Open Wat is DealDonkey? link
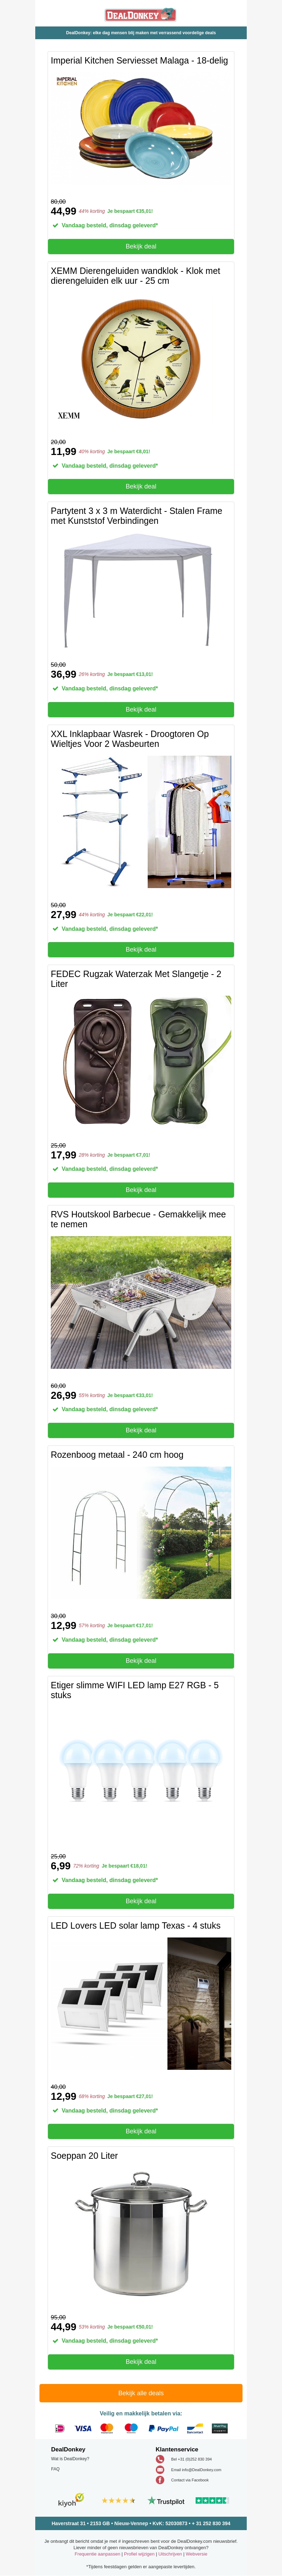 pos(70,2459)
